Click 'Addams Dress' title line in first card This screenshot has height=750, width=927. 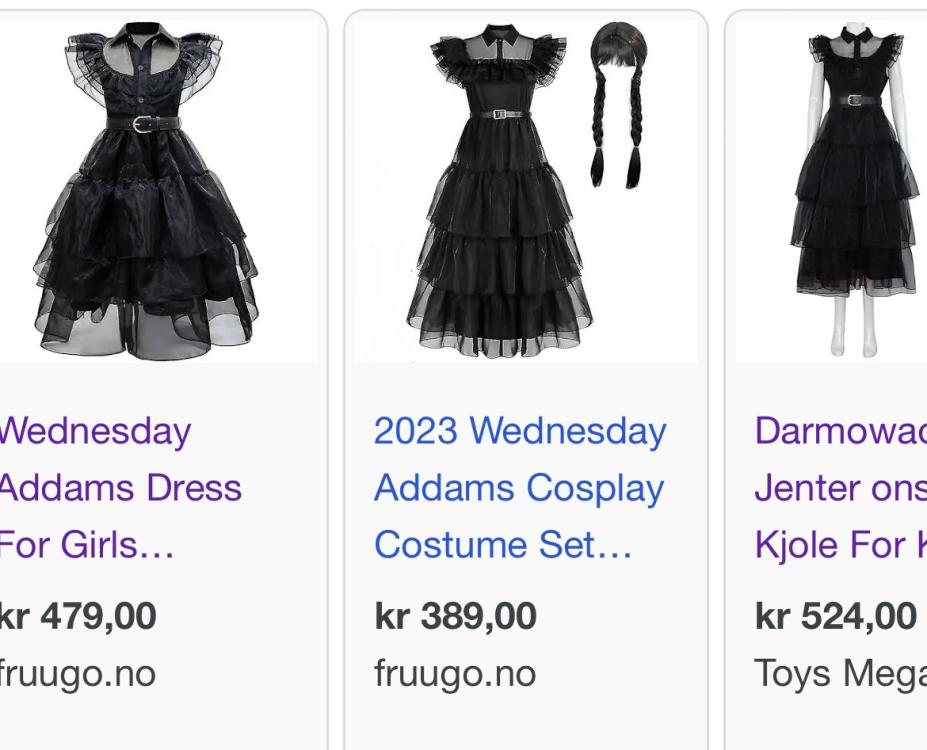[x=121, y=488]
